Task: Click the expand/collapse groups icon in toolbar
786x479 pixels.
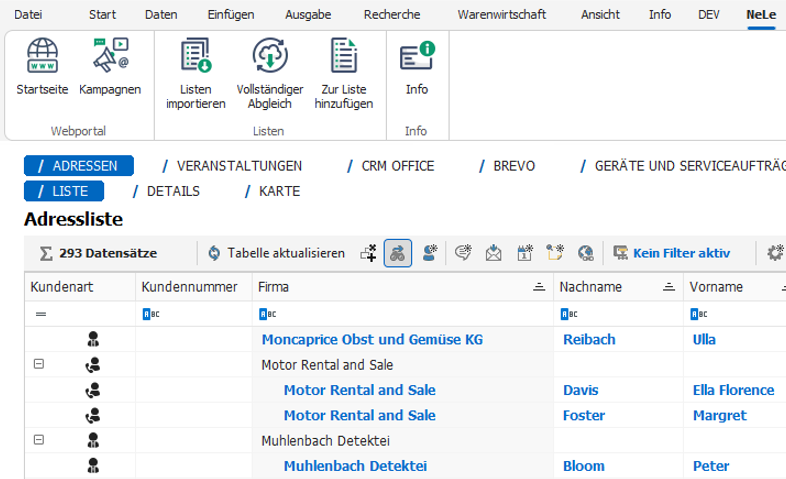Action: pyautogui.click(x=368, y=253)
